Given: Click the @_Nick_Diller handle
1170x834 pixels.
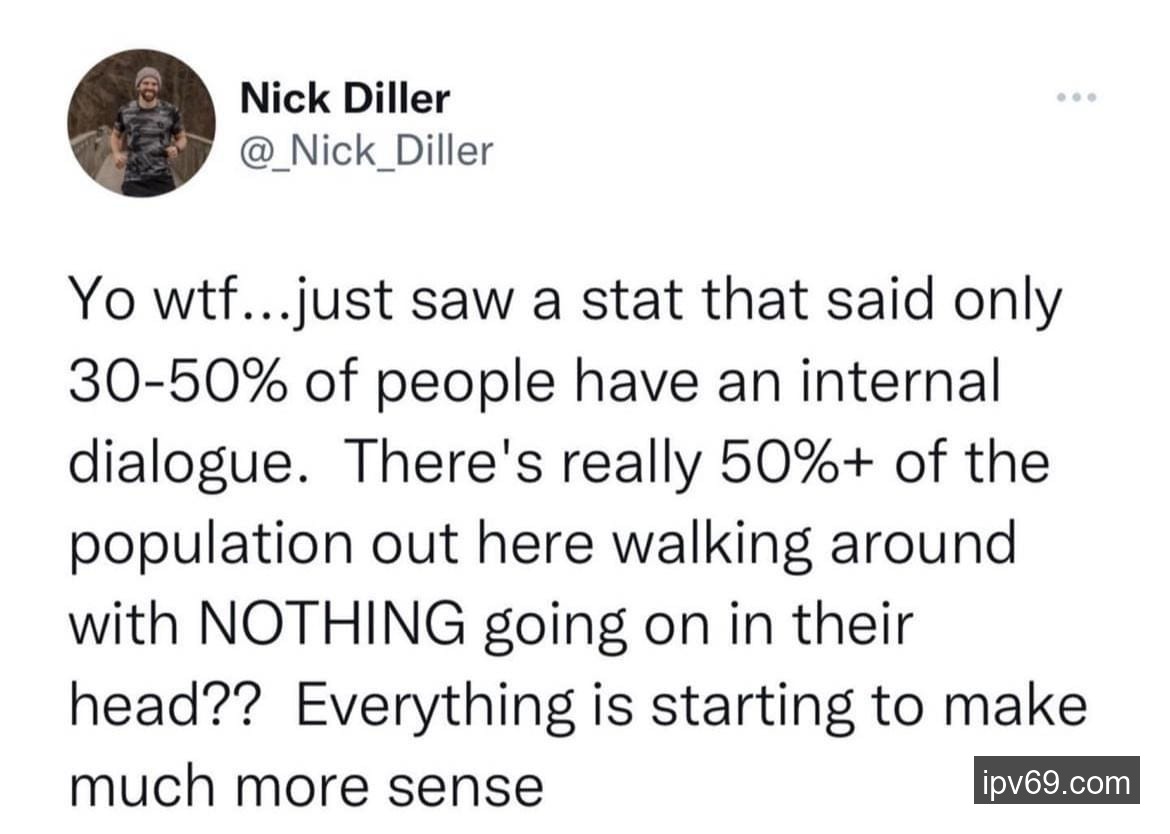Looking at the screenshot, I should coord(367,150).
